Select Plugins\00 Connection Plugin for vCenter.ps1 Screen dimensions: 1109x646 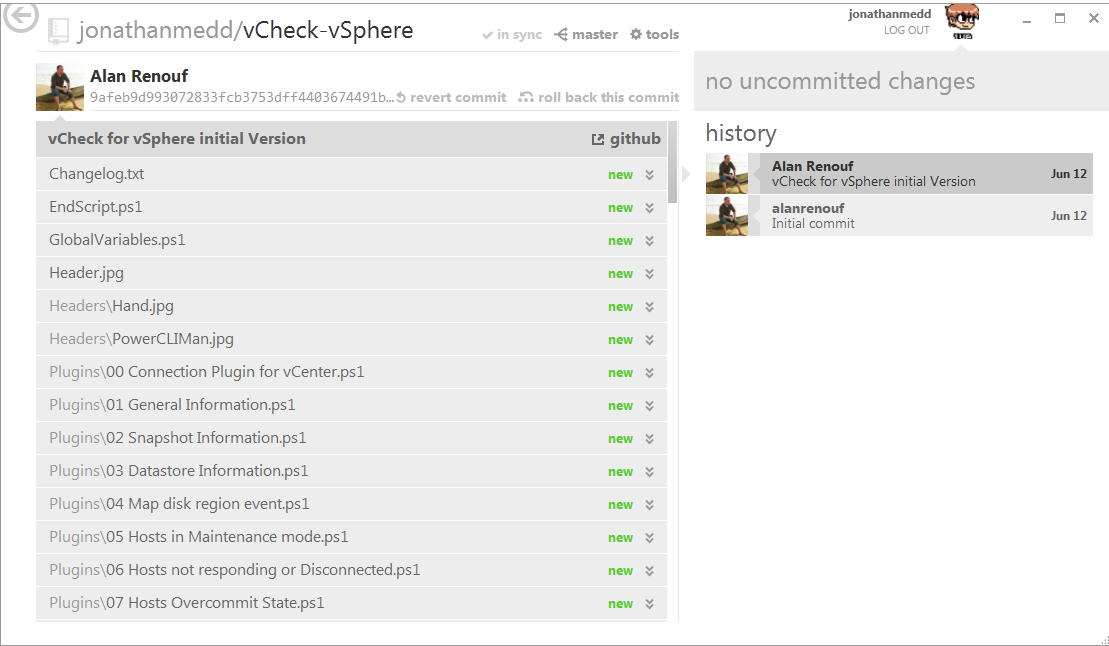(x=207, y=371)
